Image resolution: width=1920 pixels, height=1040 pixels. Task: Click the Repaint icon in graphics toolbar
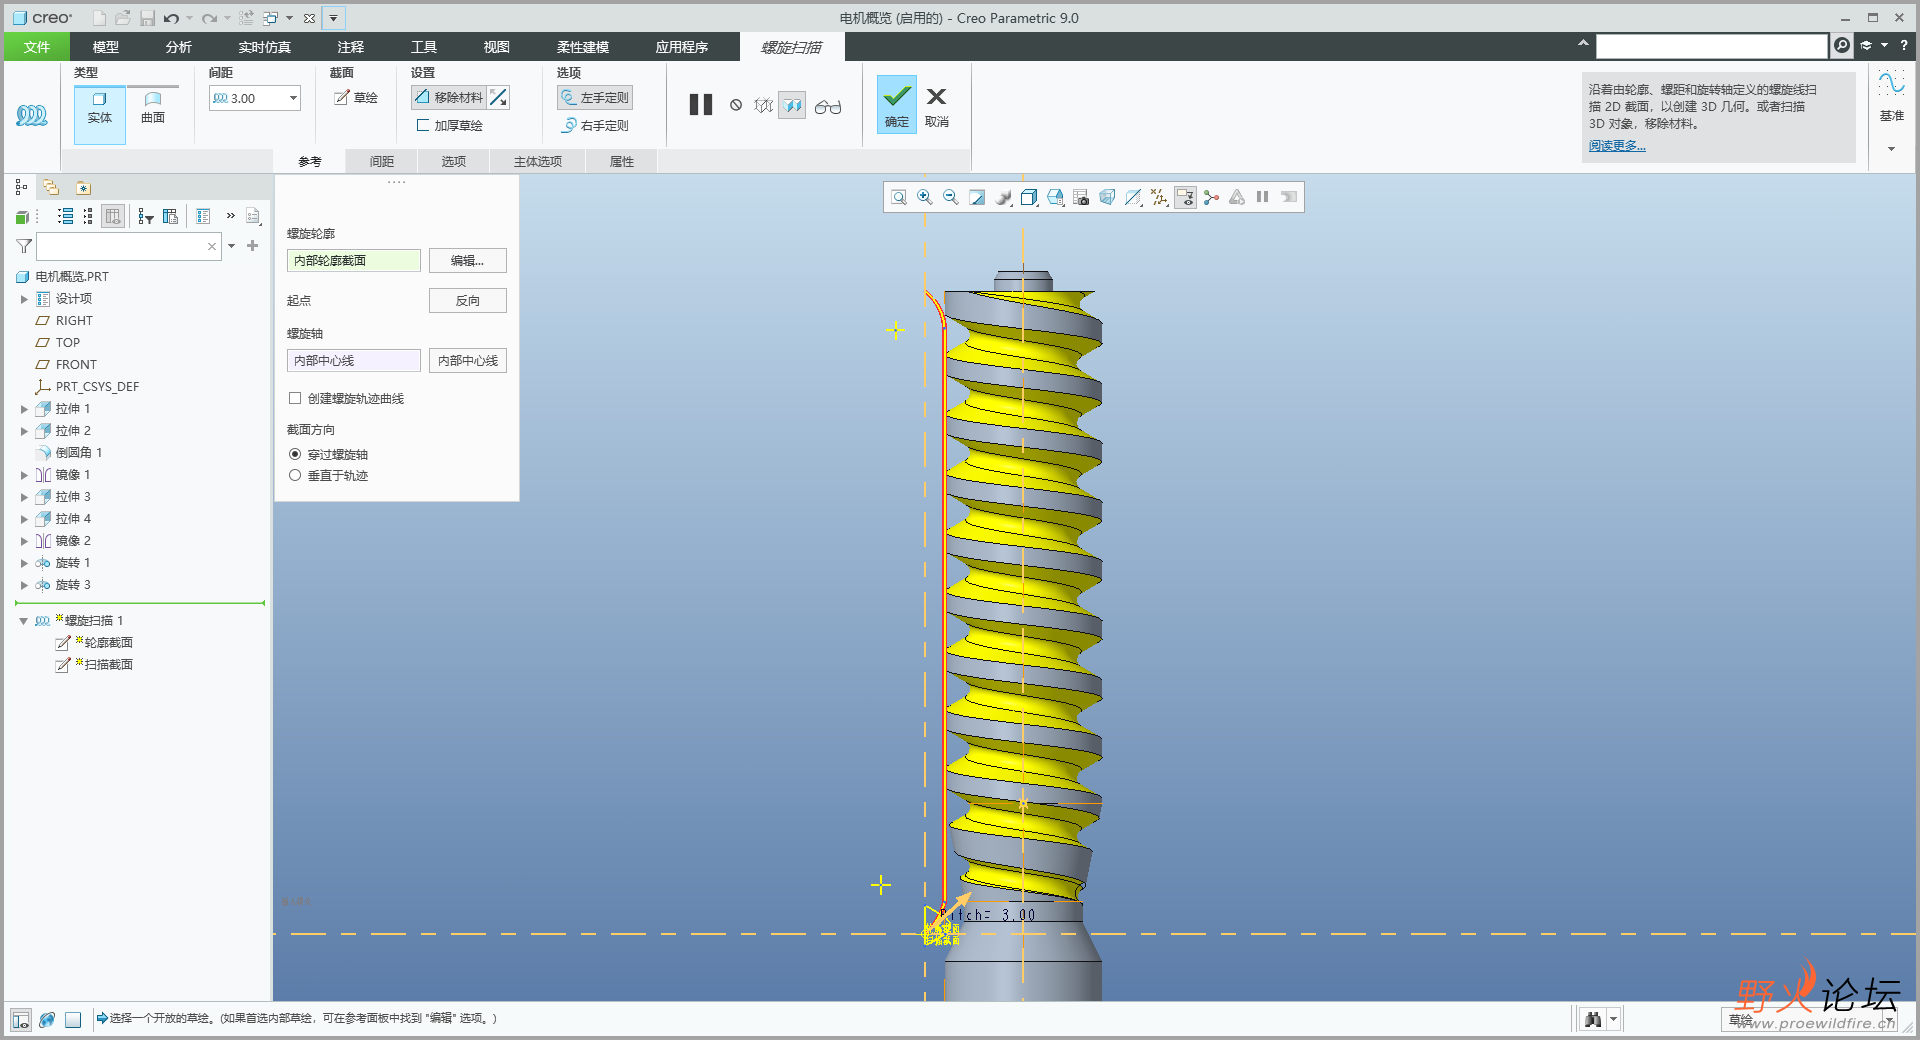[x=977, y=198]
